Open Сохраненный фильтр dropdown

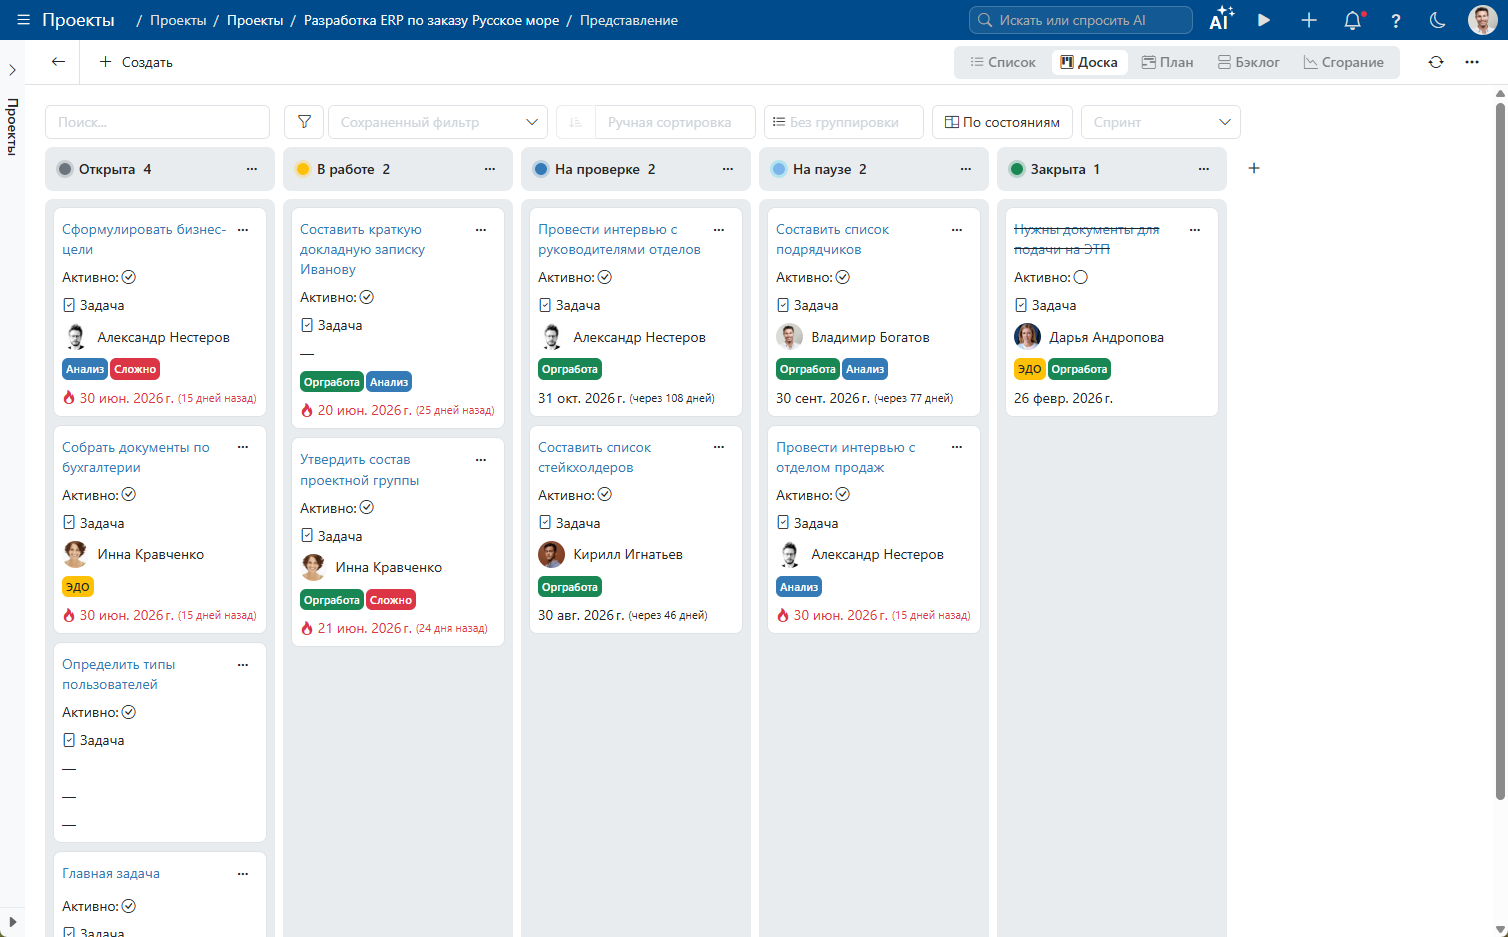coord(438,122)
